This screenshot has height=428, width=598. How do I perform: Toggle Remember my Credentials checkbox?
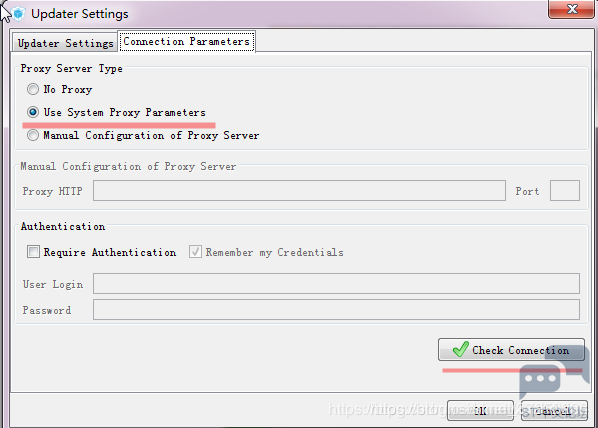tap(195, 252)
